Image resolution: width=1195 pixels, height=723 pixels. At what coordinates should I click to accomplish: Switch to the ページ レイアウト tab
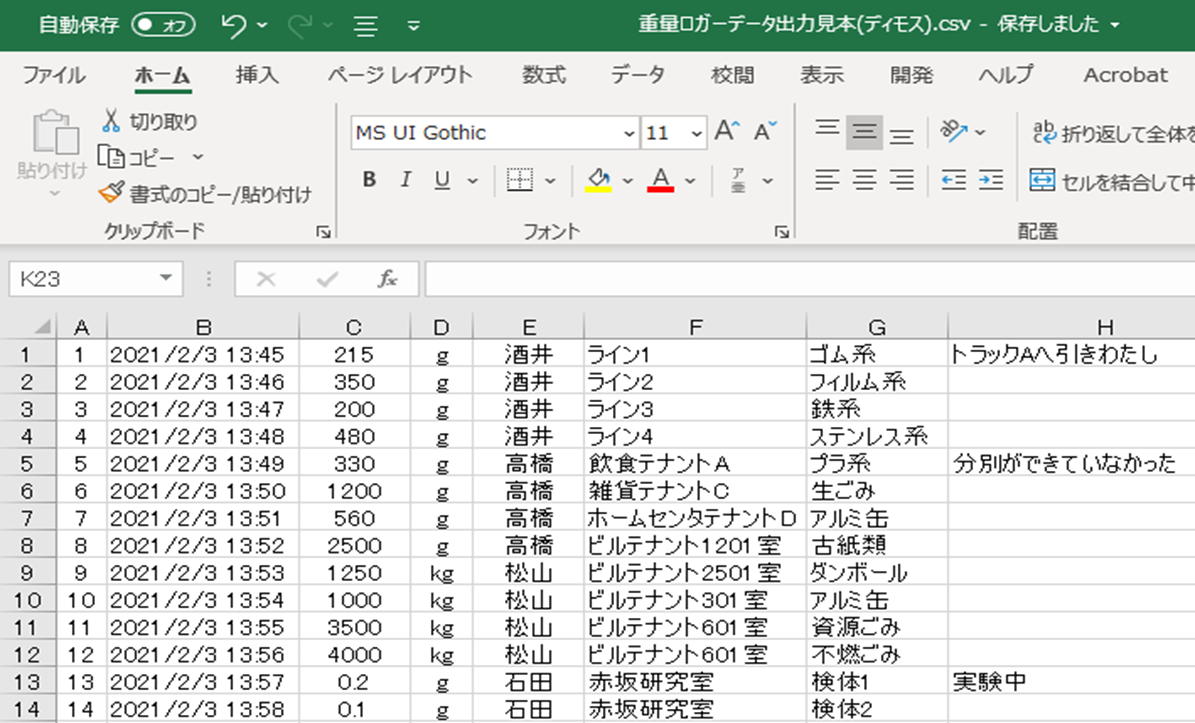(400, 75)
